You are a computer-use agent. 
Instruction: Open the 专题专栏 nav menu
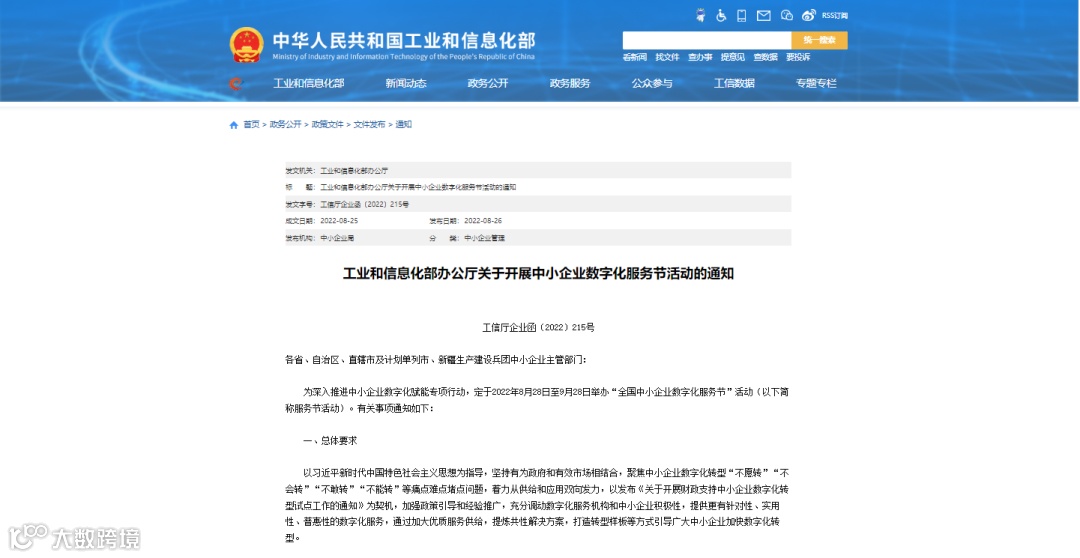coord(816,83)
